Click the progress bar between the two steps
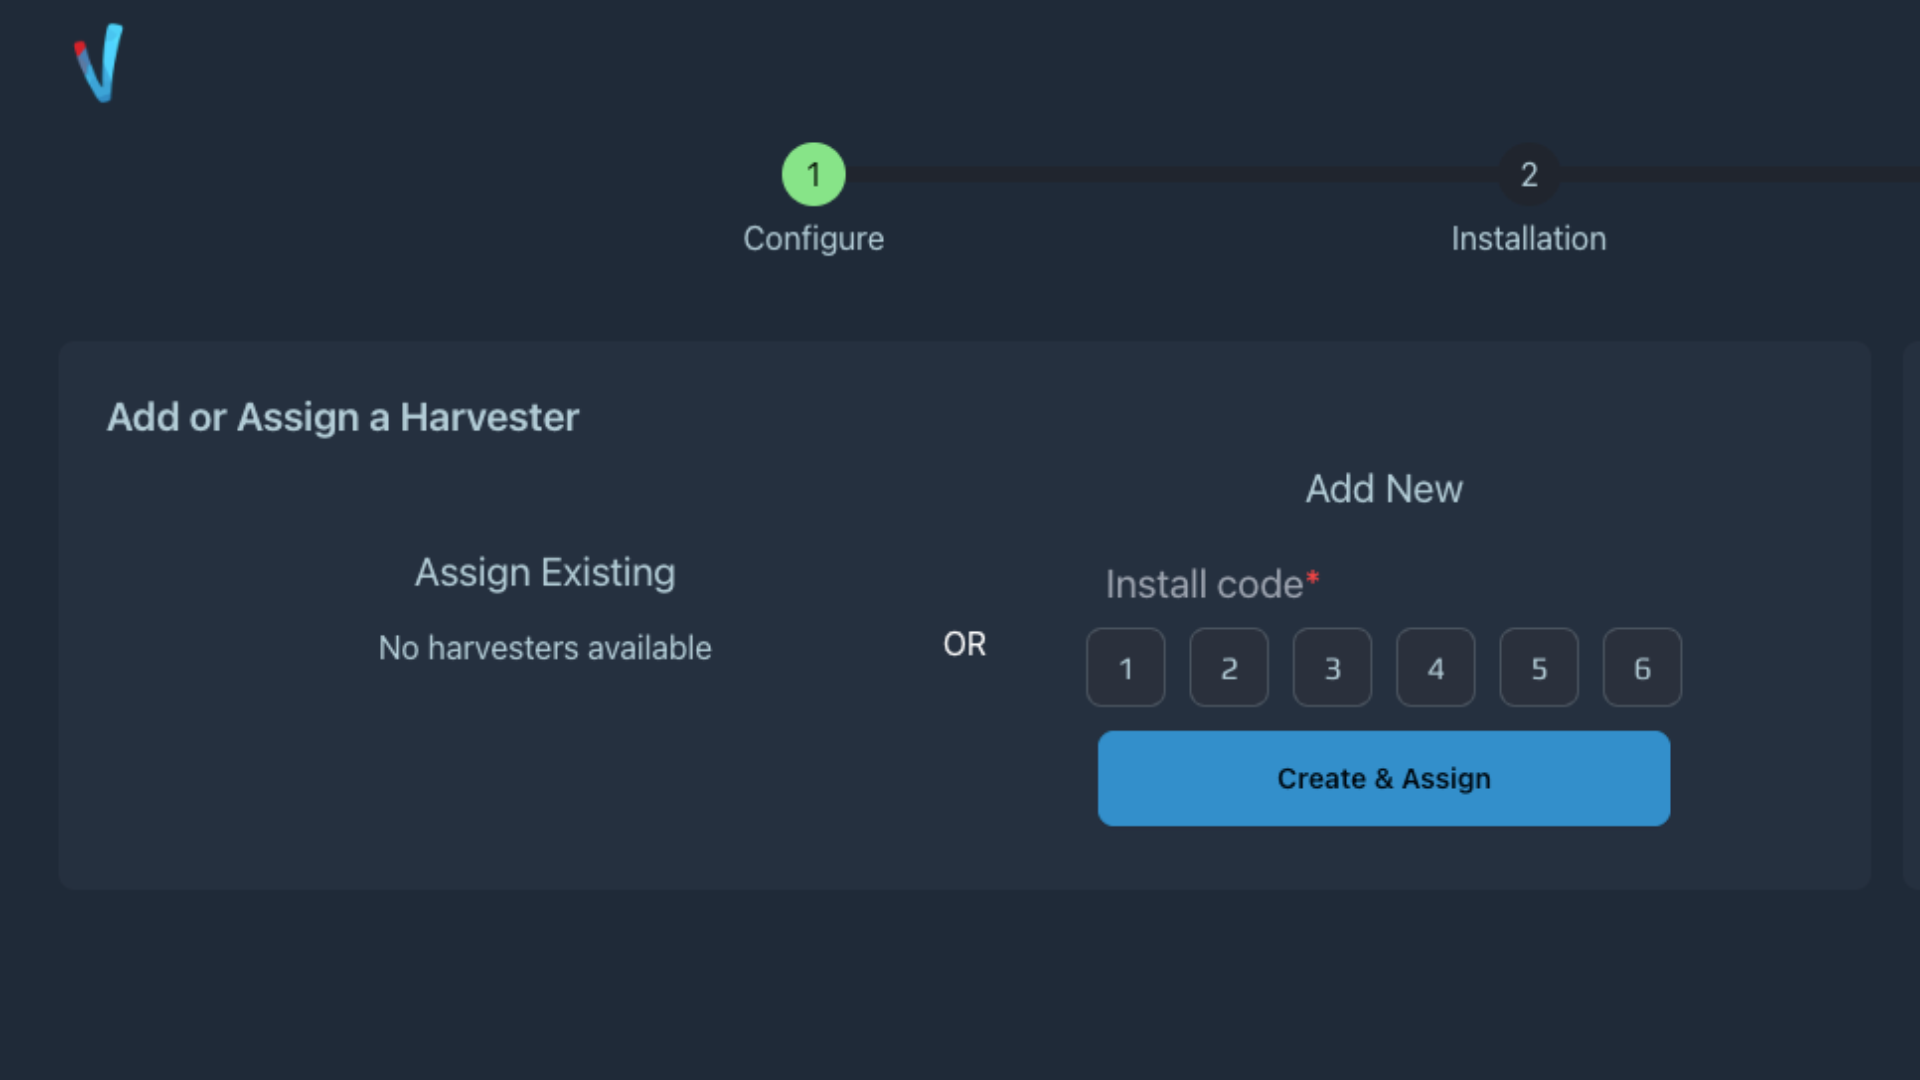Viewport: 1920px width, 1080px height. point(1170,174)
